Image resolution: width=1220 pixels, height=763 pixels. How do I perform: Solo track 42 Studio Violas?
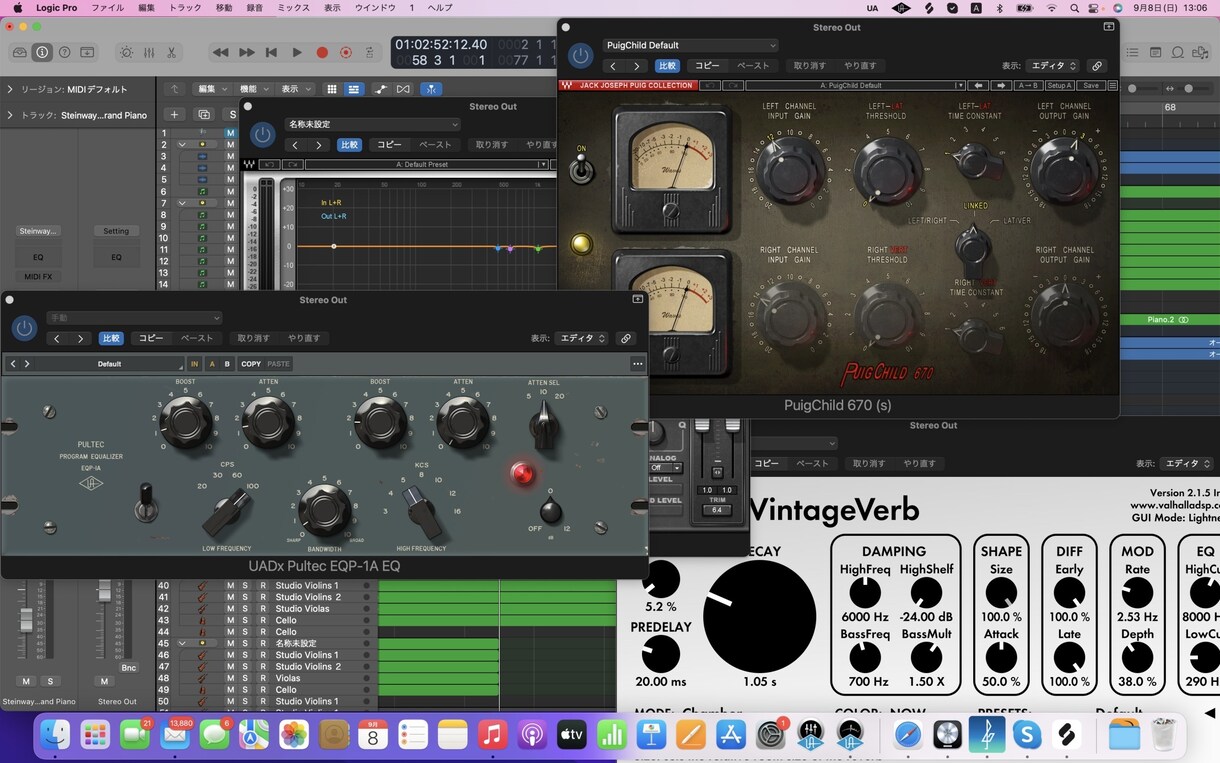[x=245, y=609]
